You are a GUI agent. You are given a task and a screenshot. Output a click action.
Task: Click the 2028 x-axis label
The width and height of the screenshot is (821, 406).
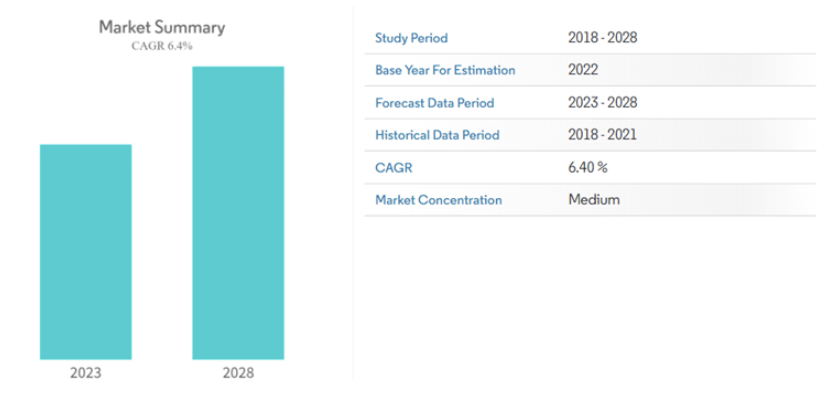[x=238, y=373]
